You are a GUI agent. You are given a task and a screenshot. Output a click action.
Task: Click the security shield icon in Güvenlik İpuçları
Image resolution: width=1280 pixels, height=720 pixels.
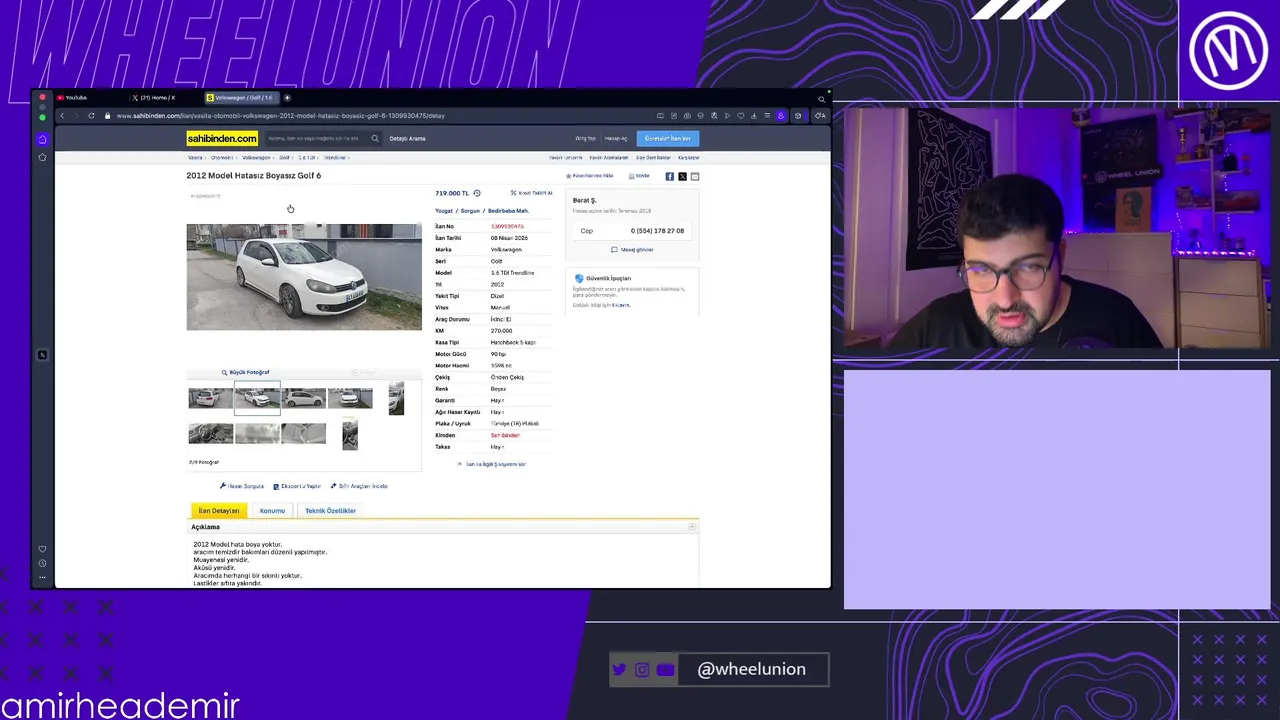point(578,278)
